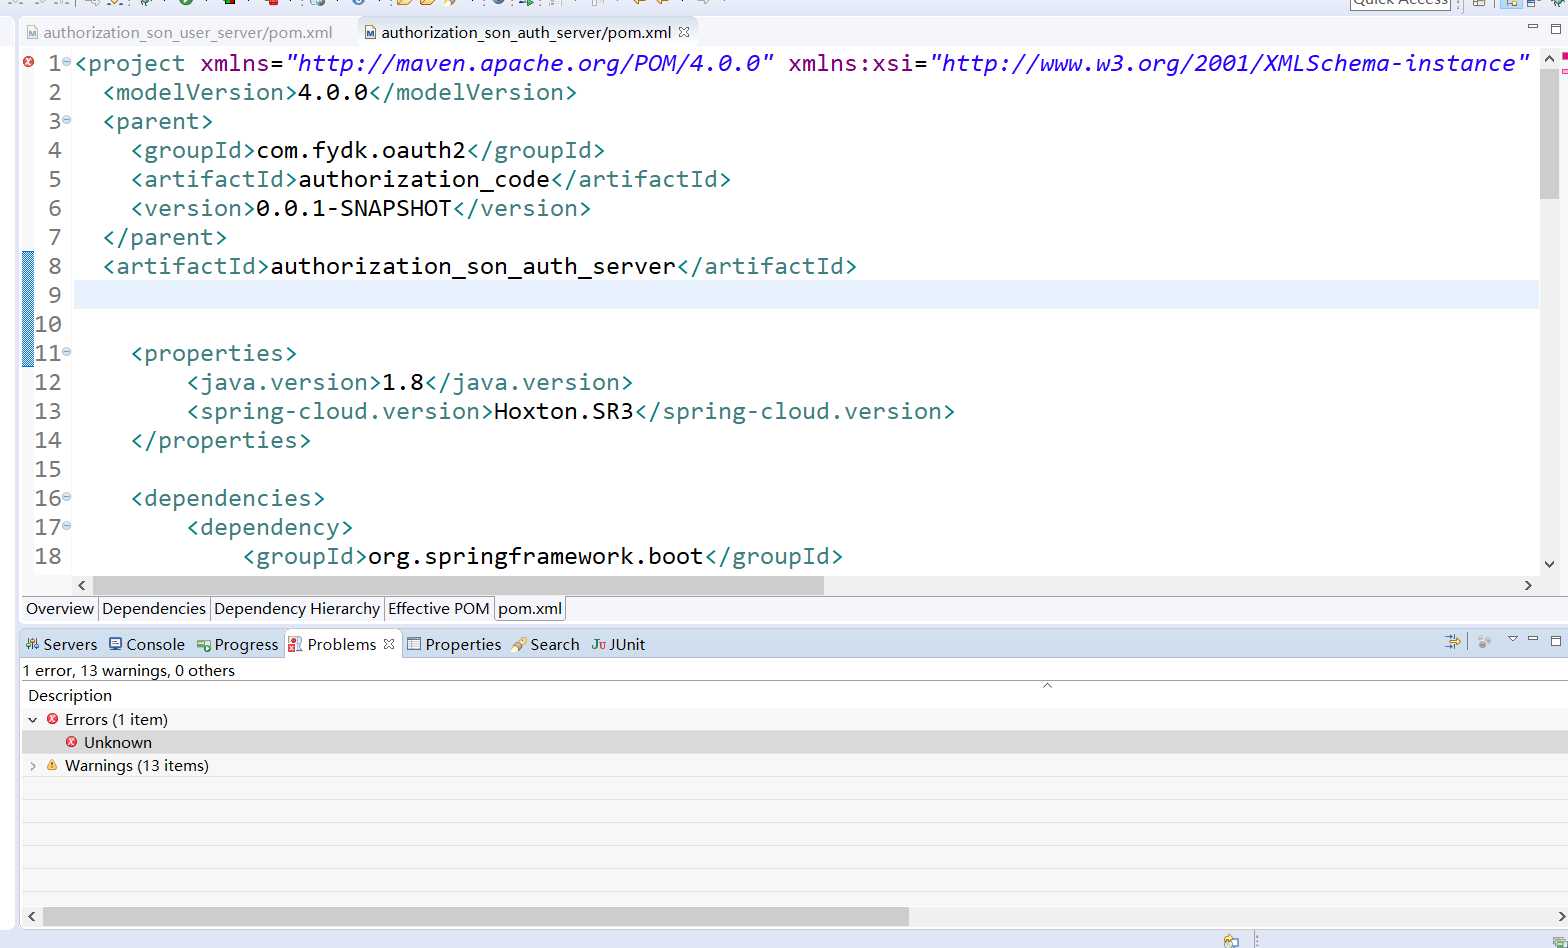Expand the Warnings (13 items) group
Image resolution: width=1568 pixels, height=948 pixels.
click(32, 766)
